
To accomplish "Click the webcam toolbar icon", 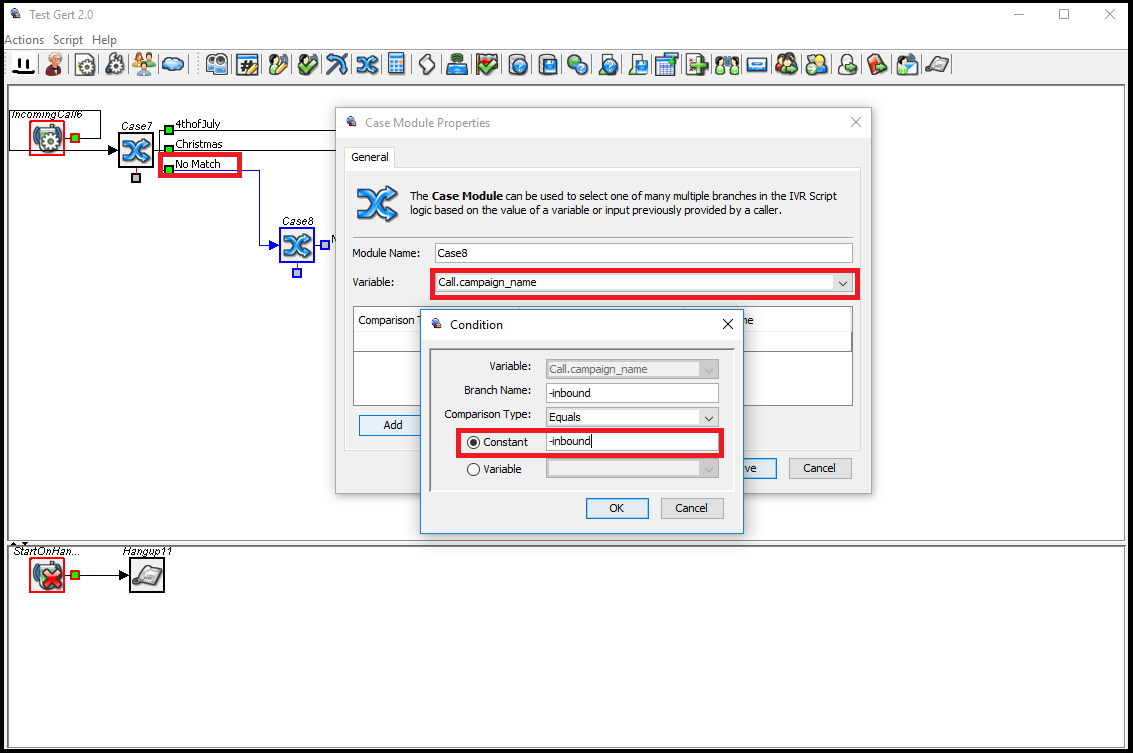I will point(217,65).
